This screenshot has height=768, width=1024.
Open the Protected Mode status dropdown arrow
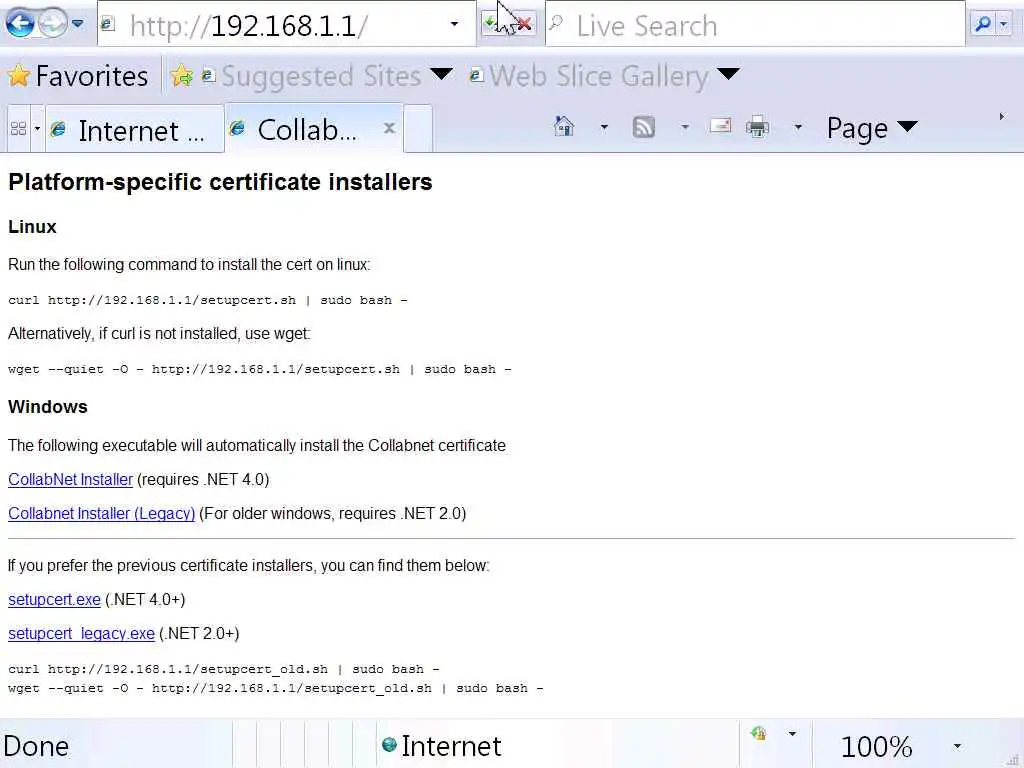(x=792, y=734)
